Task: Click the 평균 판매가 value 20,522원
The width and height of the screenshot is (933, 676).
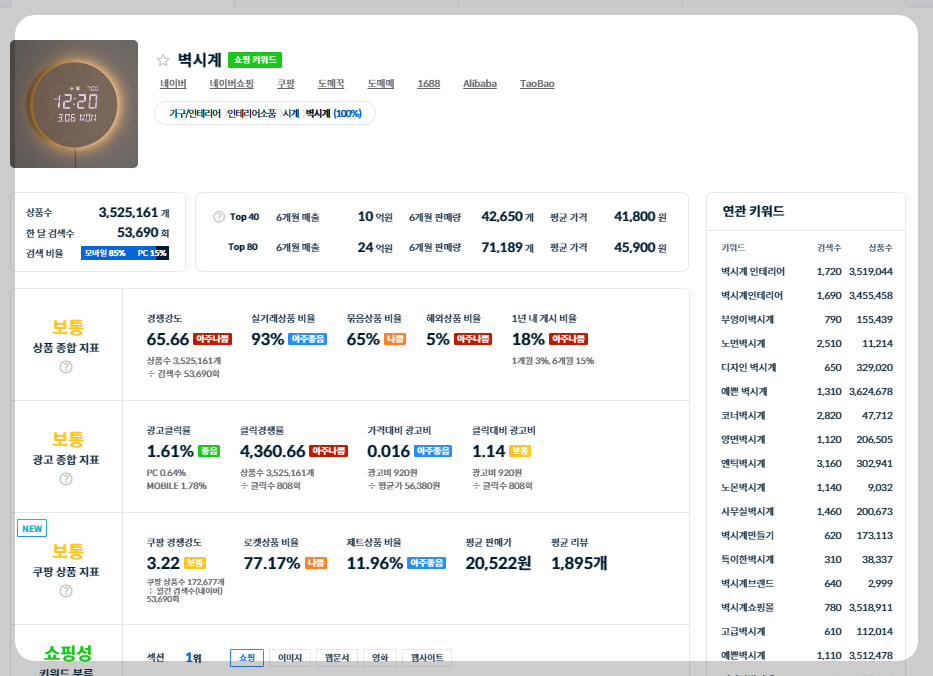Action: tap(498, 563)
